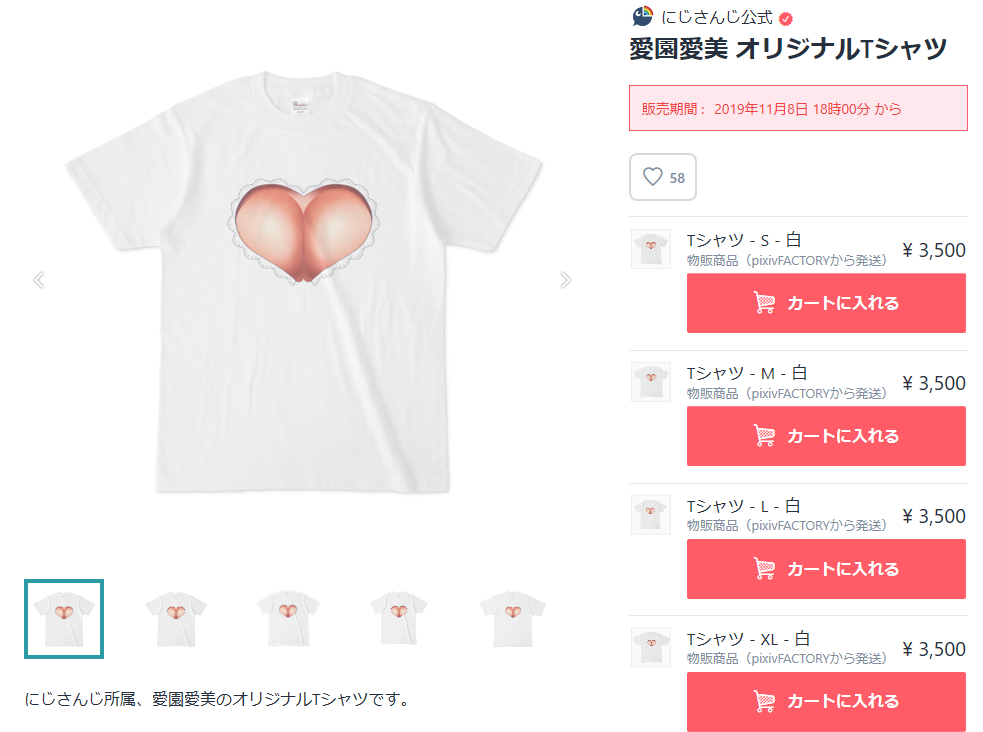Viewport: 983px width, 732px height.
Task: Click the size S variant small image
Action: pos(651,249)
